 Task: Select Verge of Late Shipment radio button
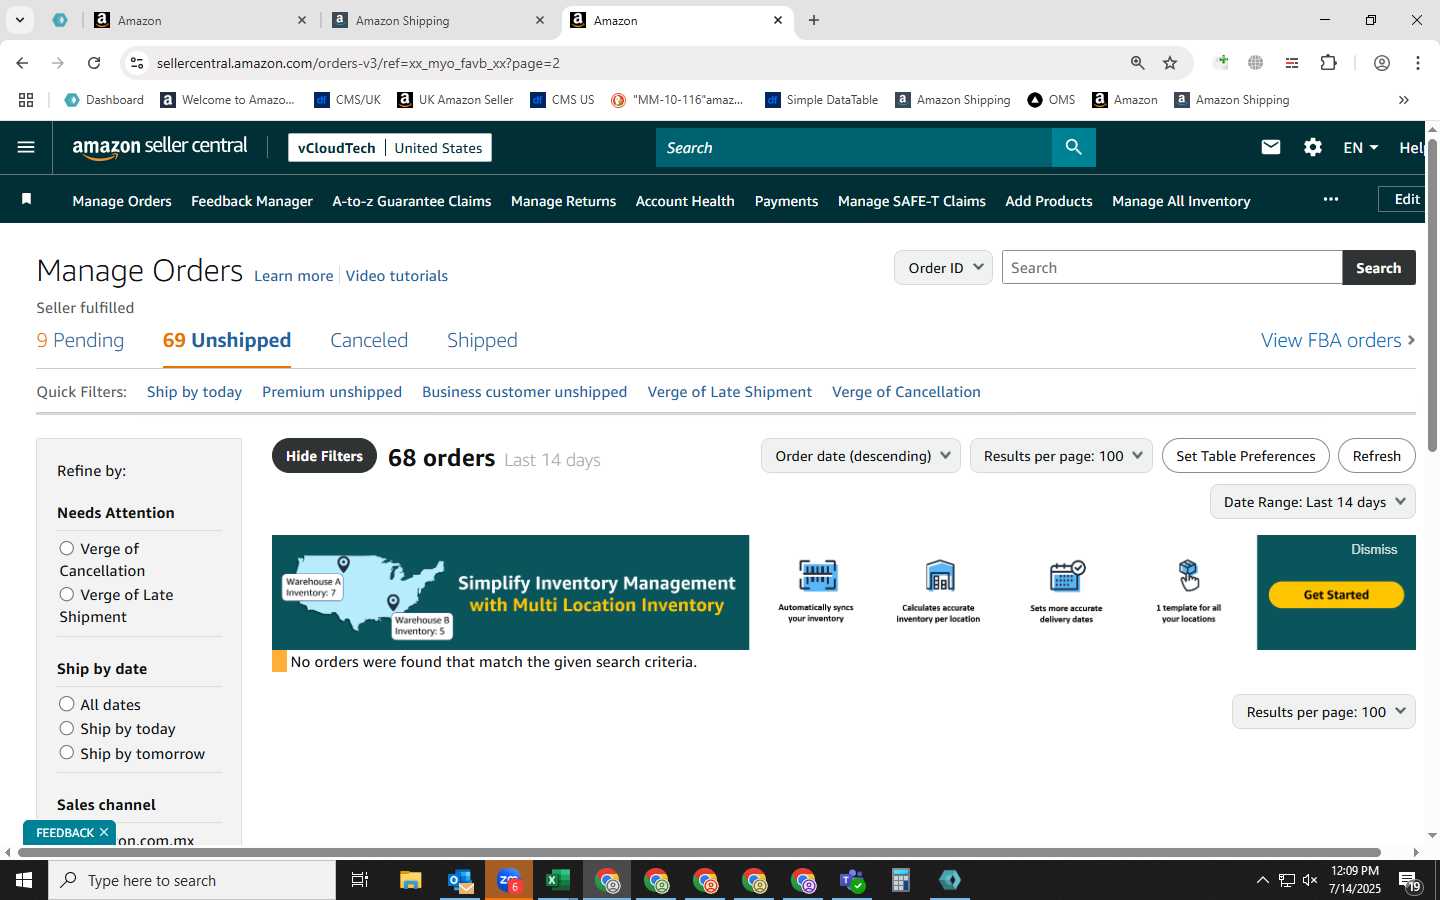[x=67, y=594]
